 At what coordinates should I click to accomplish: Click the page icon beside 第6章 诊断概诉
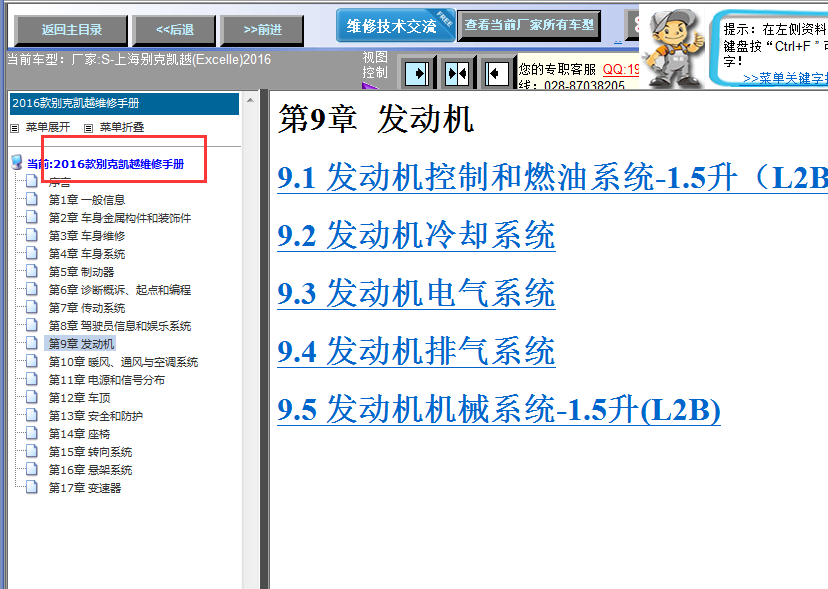[x=32, y=289]
